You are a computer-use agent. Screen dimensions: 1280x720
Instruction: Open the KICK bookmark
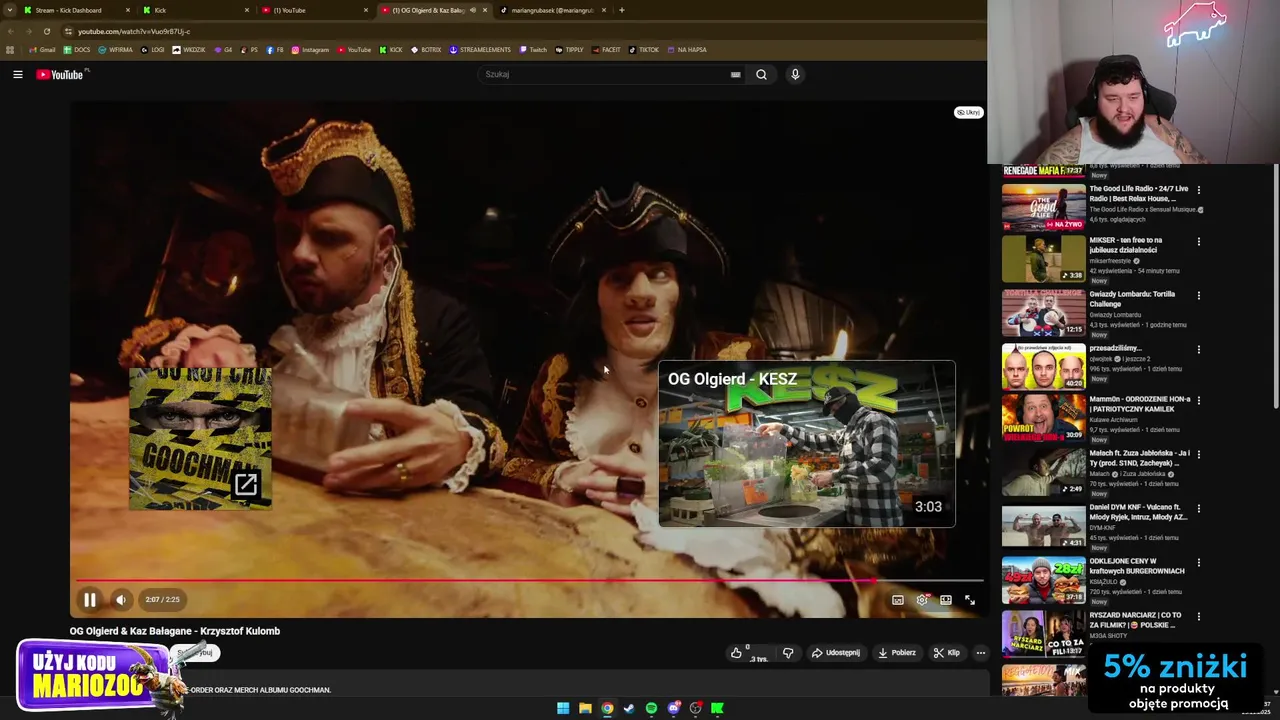click(391, 50)
